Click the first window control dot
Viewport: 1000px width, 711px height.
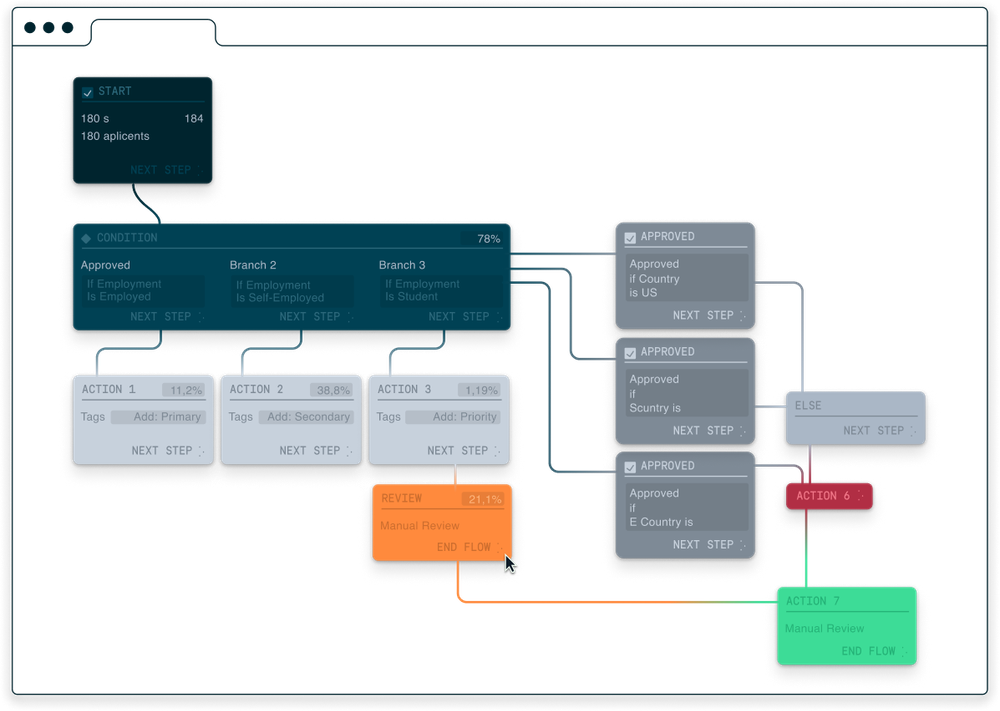tap(29, 27)
